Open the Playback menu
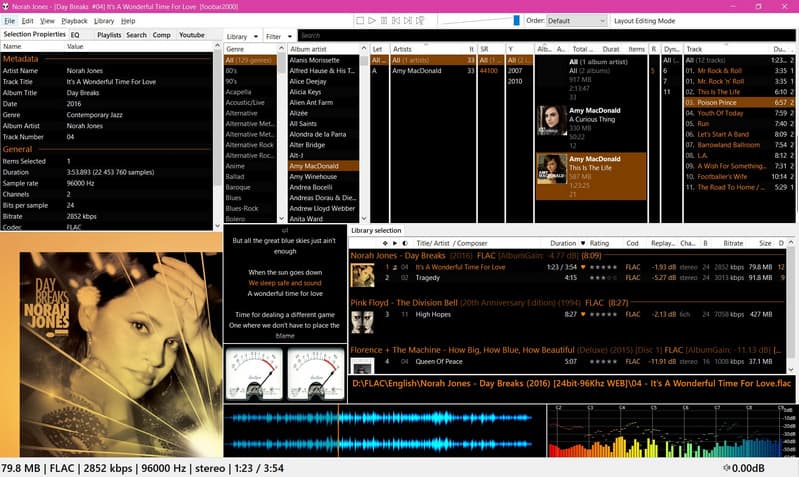The width and height of the screenshot is (799, 477). click(x=74, y=20)
